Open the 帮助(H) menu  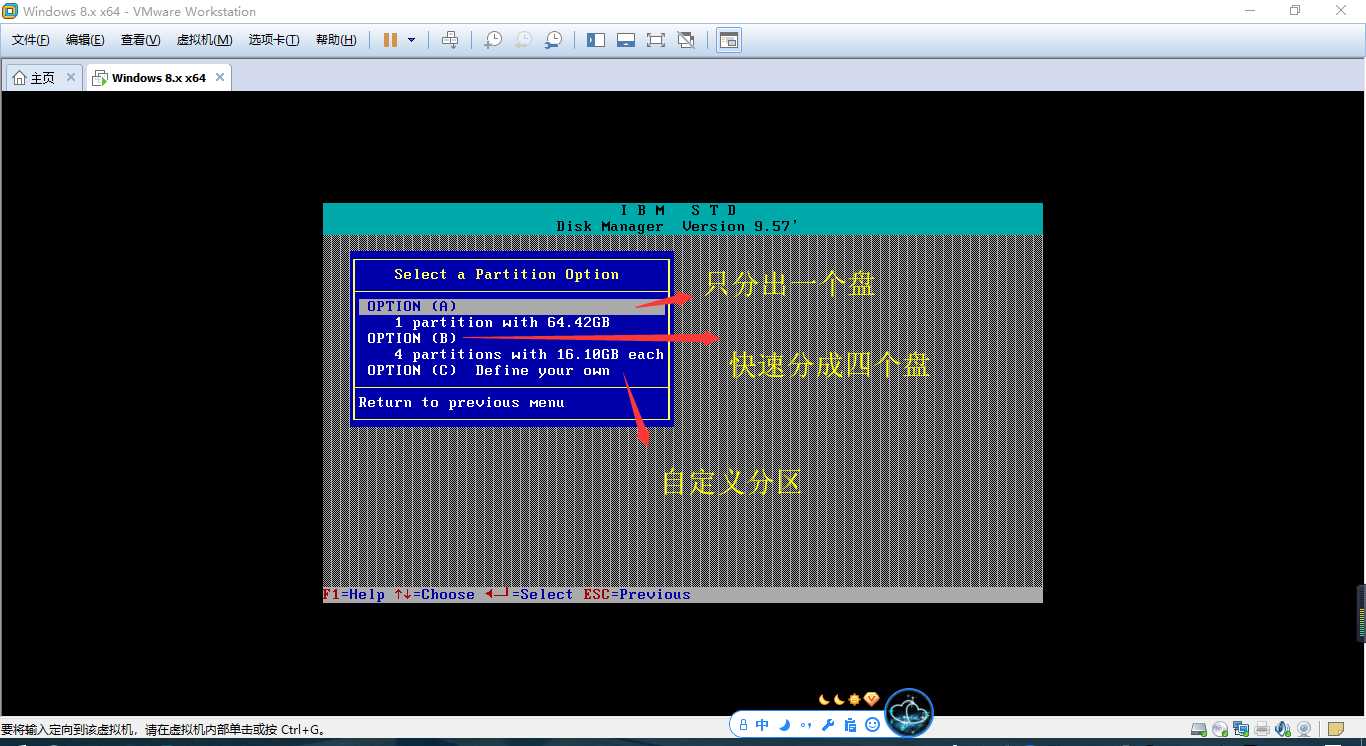click(336, 40)
